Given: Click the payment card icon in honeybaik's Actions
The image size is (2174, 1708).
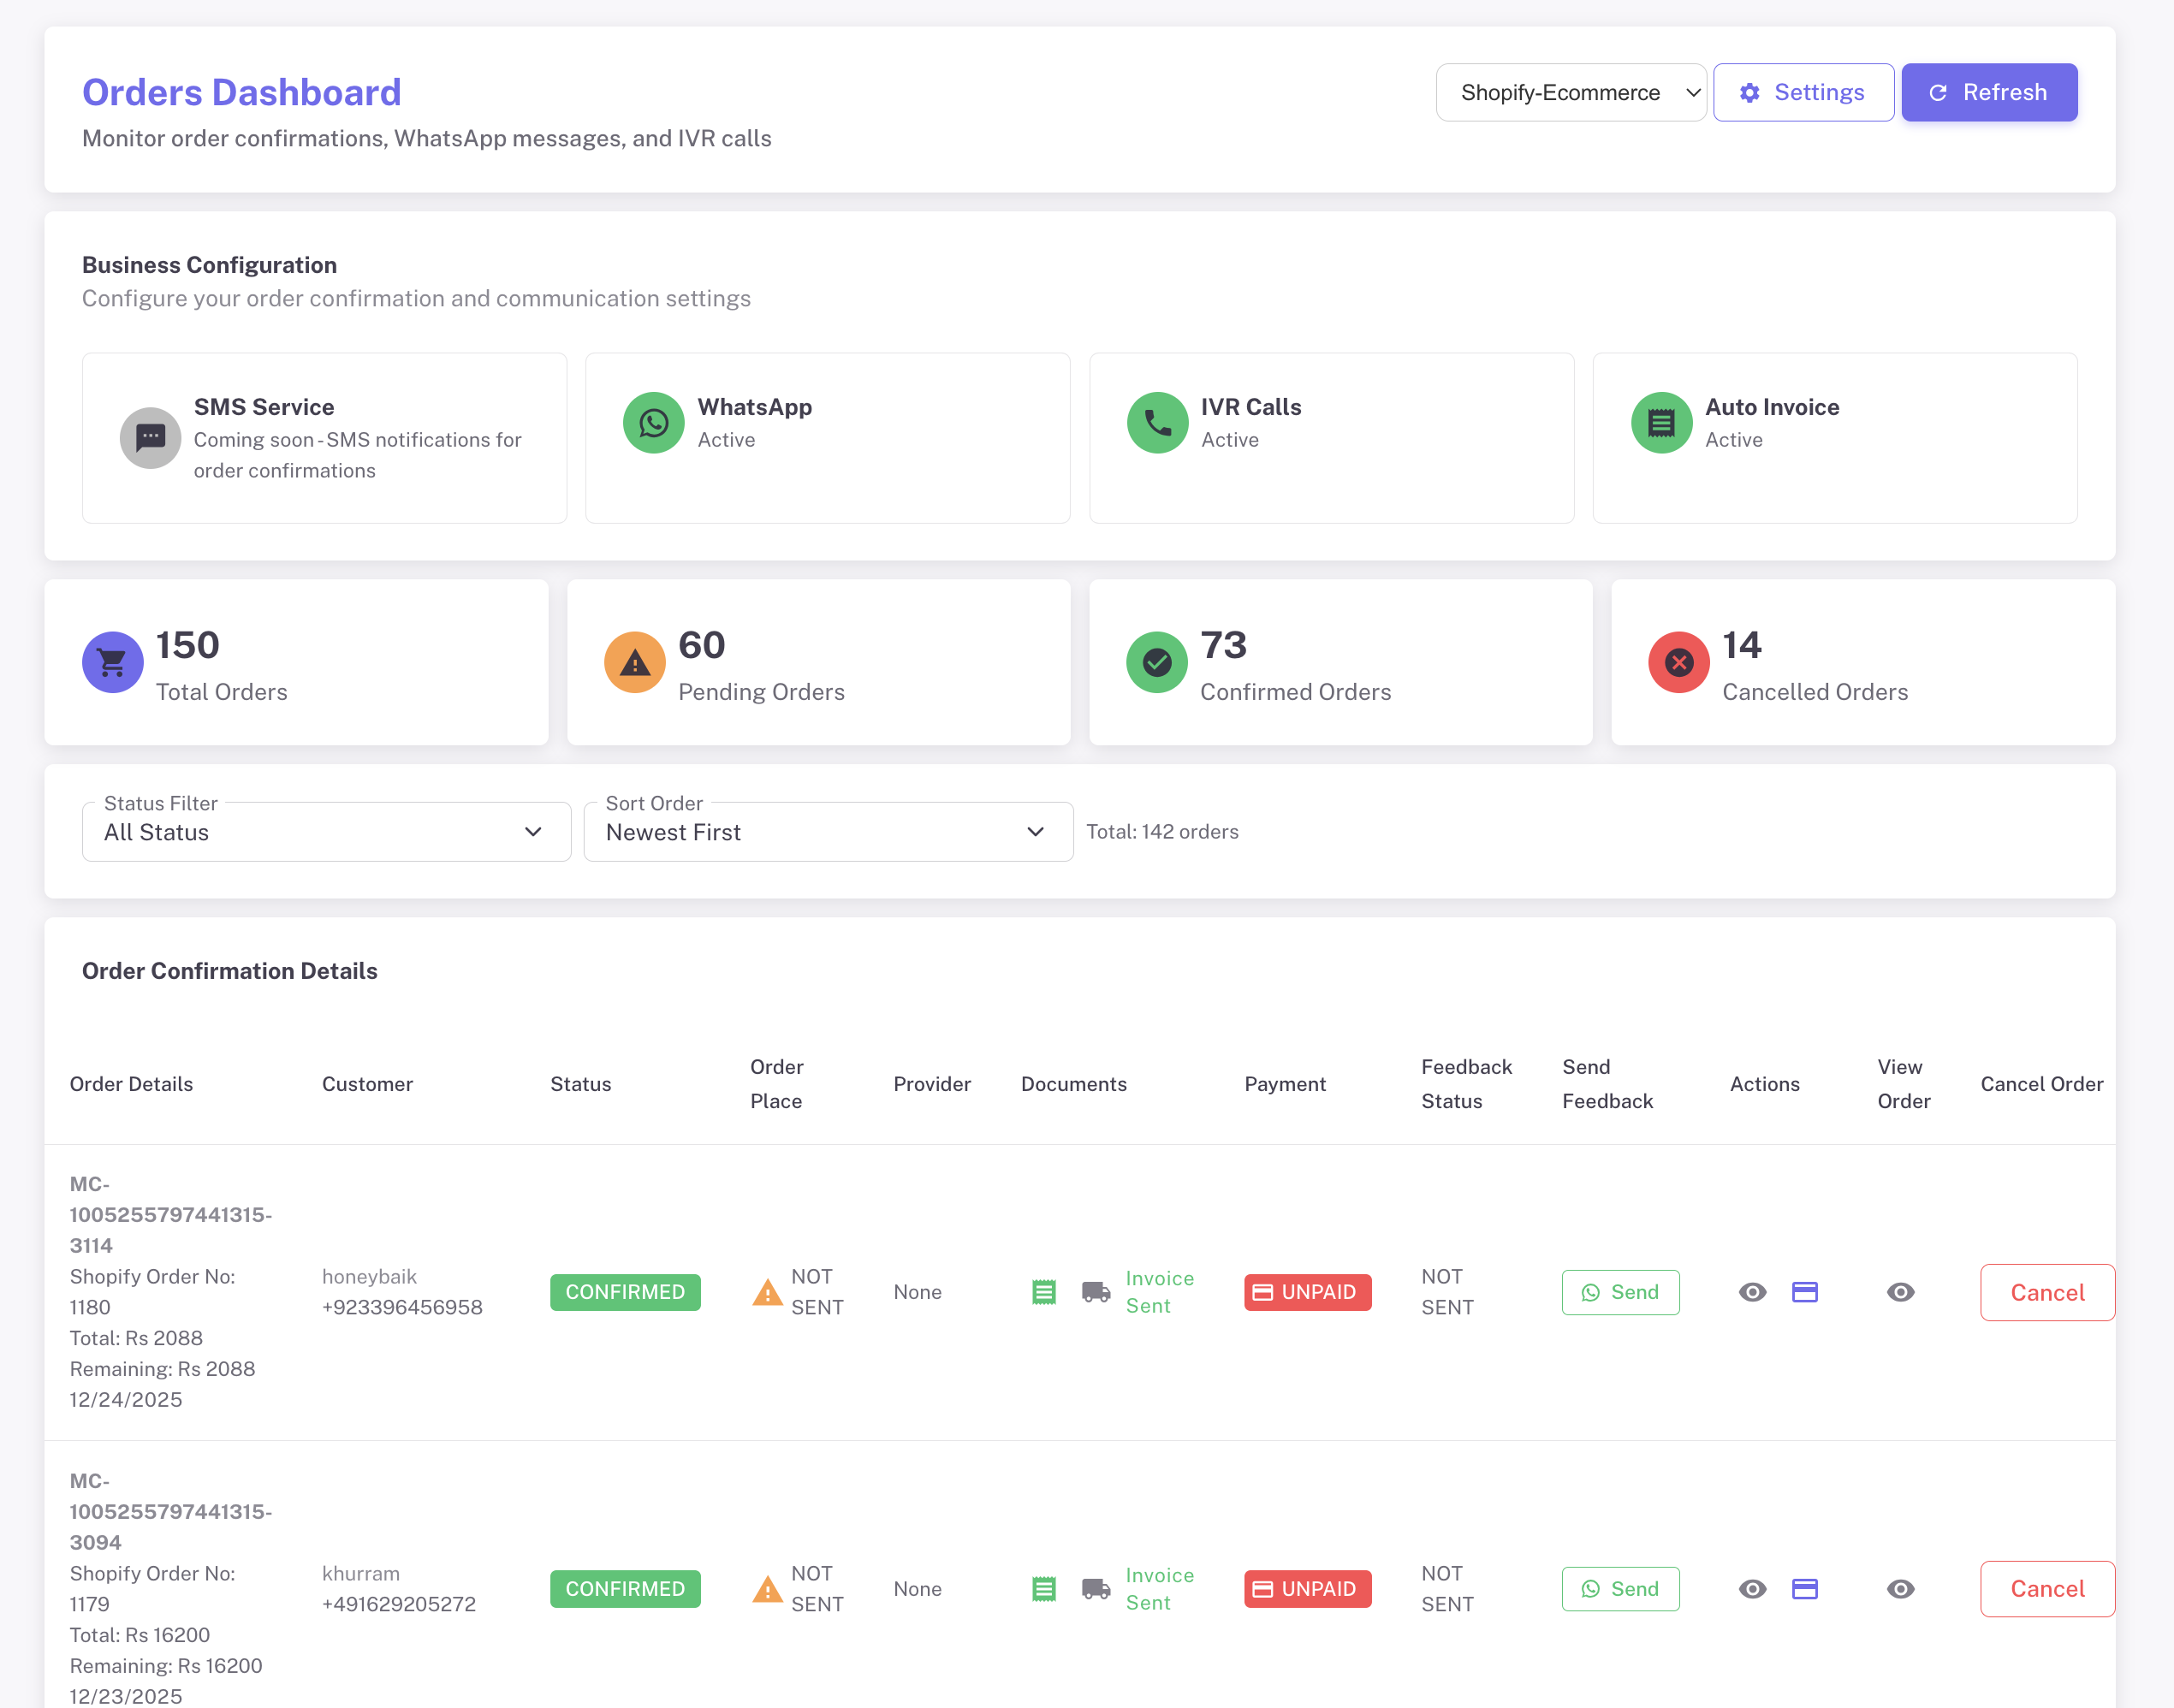Looking at the screenshot, I should [x=1804, y=1292].
